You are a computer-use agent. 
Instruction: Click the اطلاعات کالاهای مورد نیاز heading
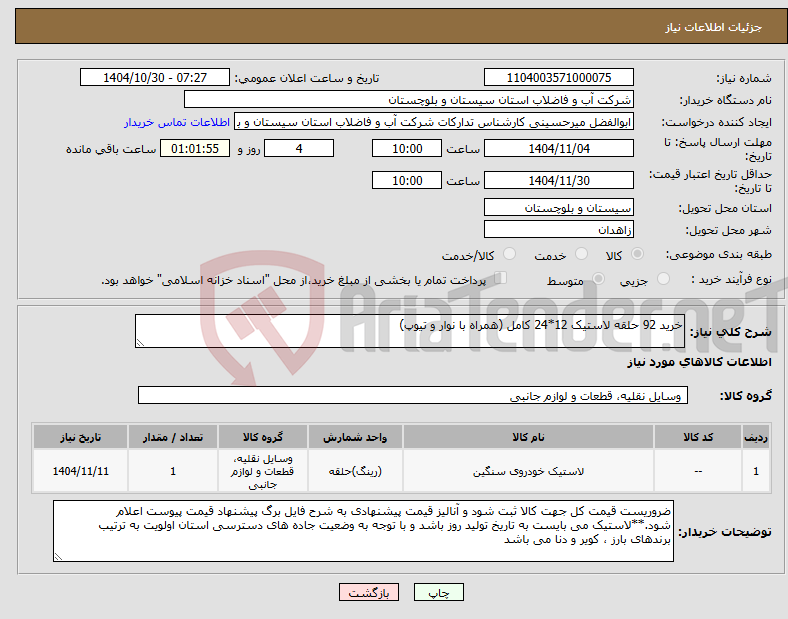[699, 362]
